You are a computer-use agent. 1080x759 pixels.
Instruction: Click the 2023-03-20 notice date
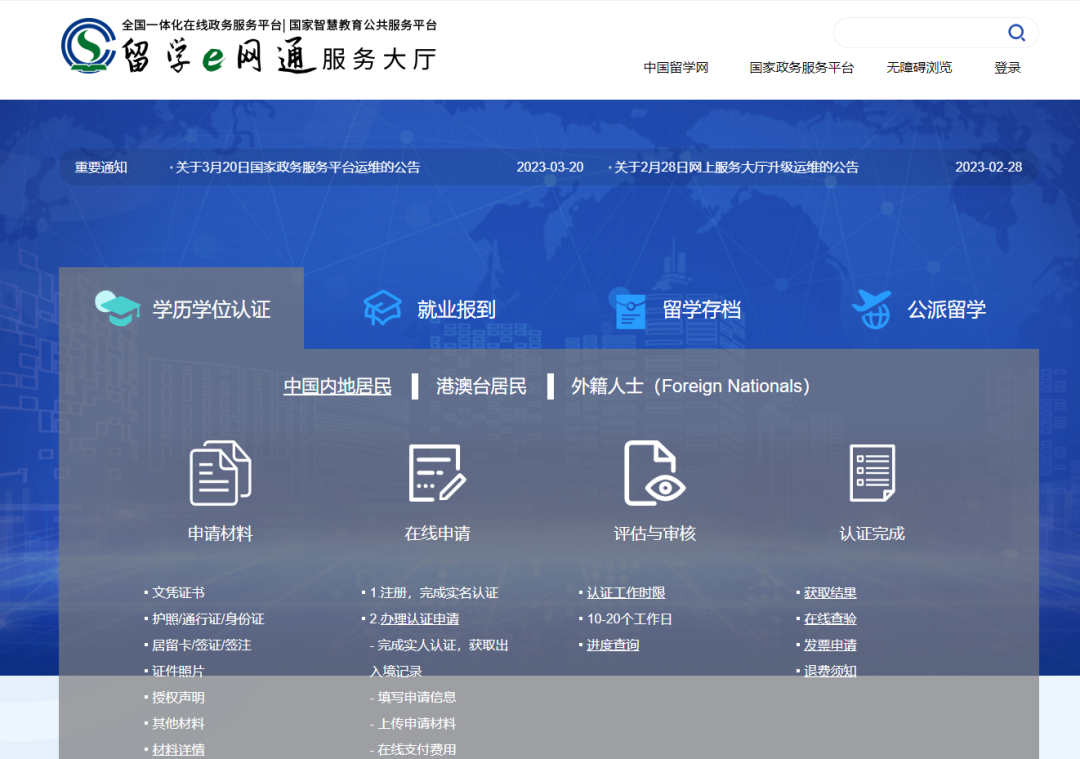pos(550,167)
